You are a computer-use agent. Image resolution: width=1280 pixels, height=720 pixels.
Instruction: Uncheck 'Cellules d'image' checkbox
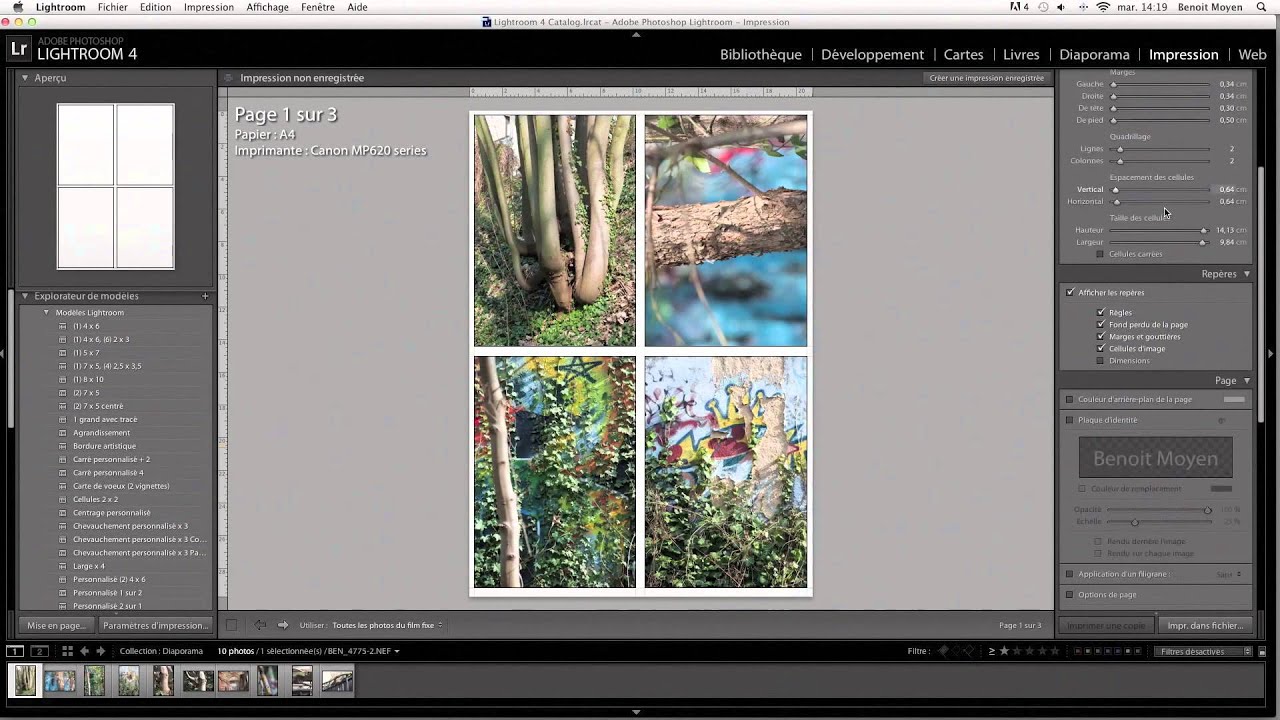pos(1101,348)
